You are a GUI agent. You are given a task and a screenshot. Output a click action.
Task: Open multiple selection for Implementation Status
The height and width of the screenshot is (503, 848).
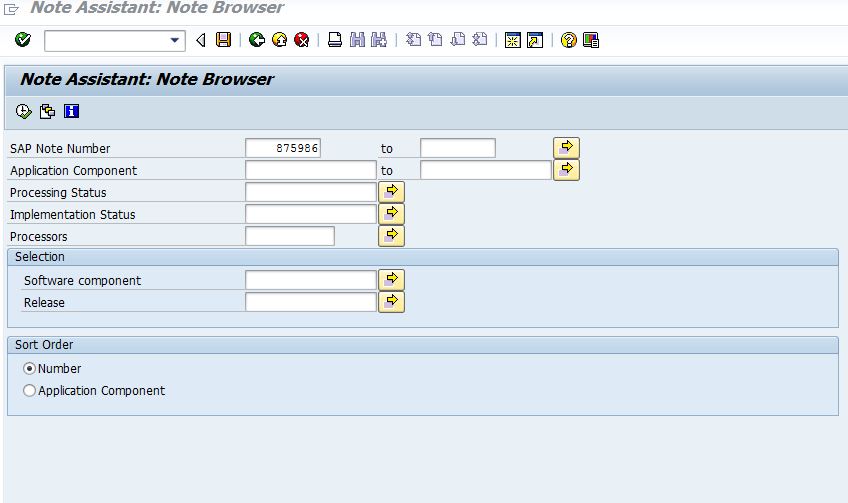click(x=392, y=214)
